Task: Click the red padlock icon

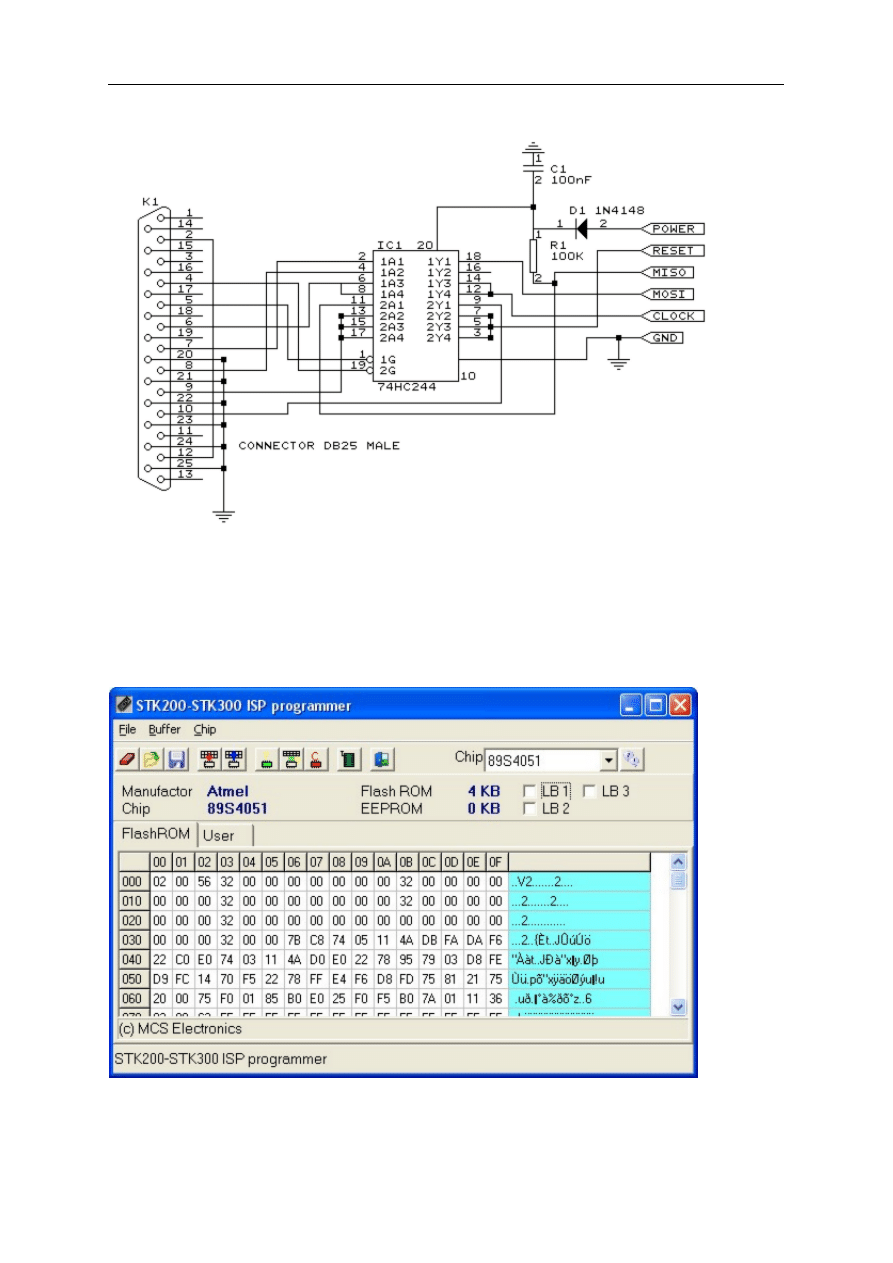Action: pos(312,760)
